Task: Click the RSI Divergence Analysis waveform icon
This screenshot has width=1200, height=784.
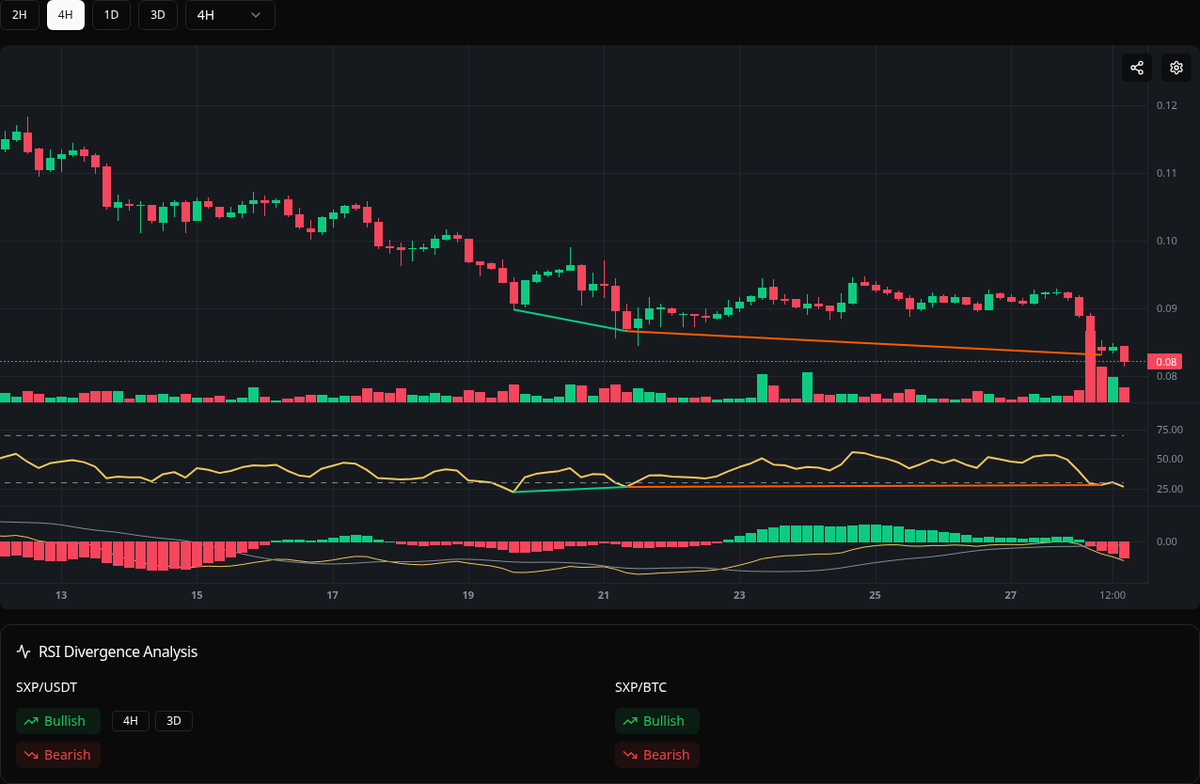Action: 22,651
